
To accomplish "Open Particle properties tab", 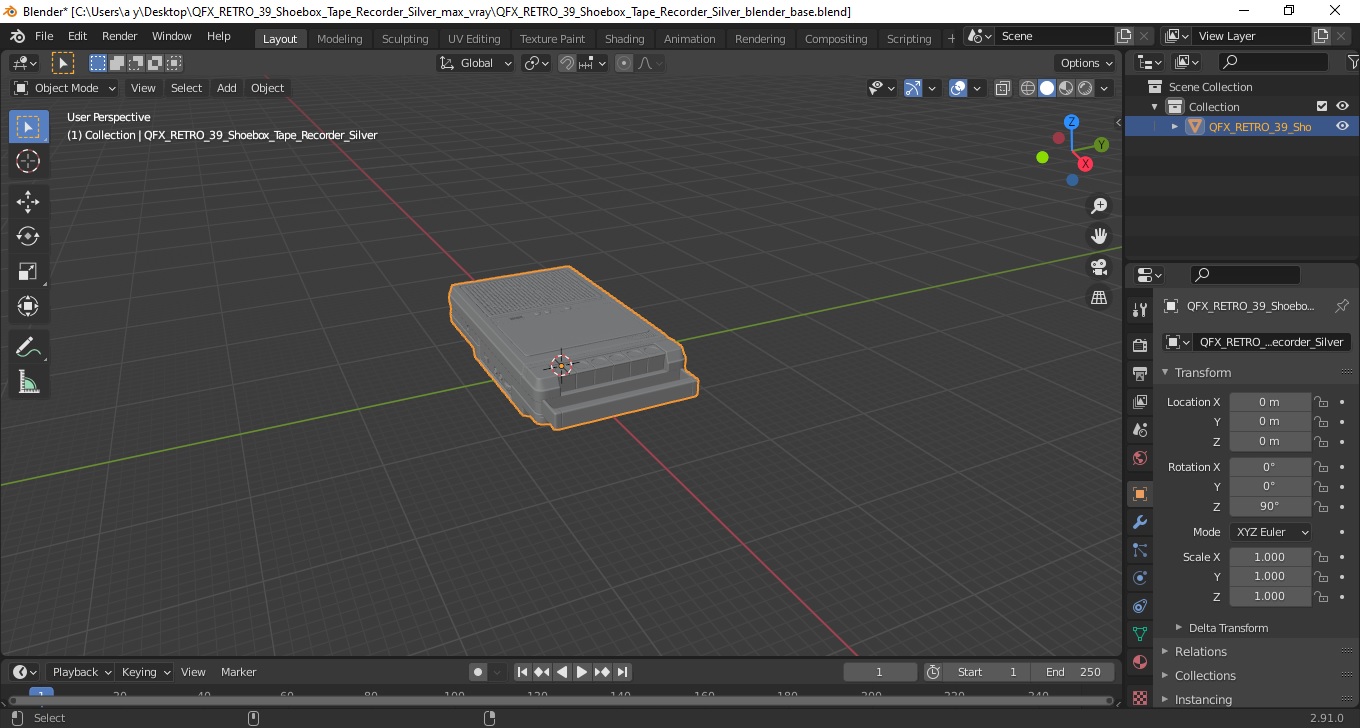I will [x=1139, y=550].
